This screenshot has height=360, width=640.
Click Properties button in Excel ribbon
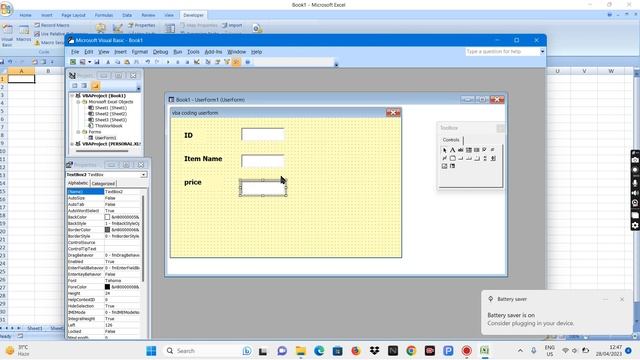click(x=142, y=25)
